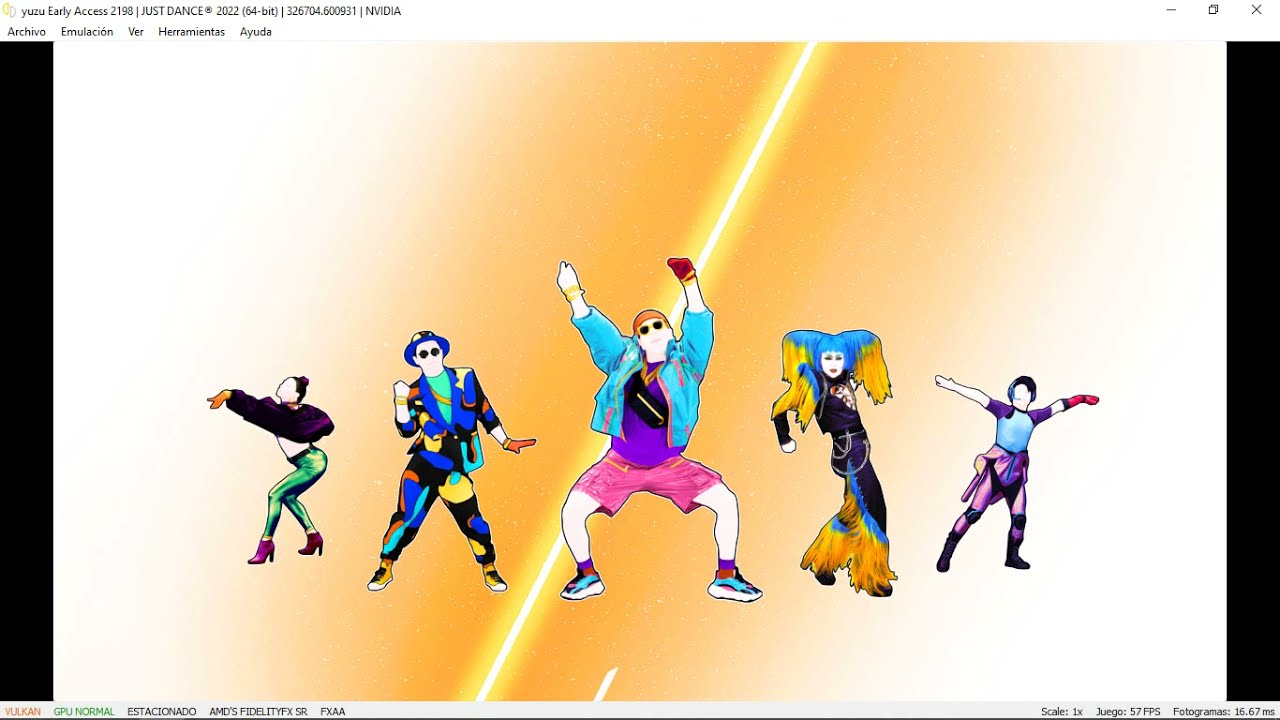Toggle the FXAA anti-aliasing button
The height and width of the screenshot is (720, 1280).
pos(333,712)
